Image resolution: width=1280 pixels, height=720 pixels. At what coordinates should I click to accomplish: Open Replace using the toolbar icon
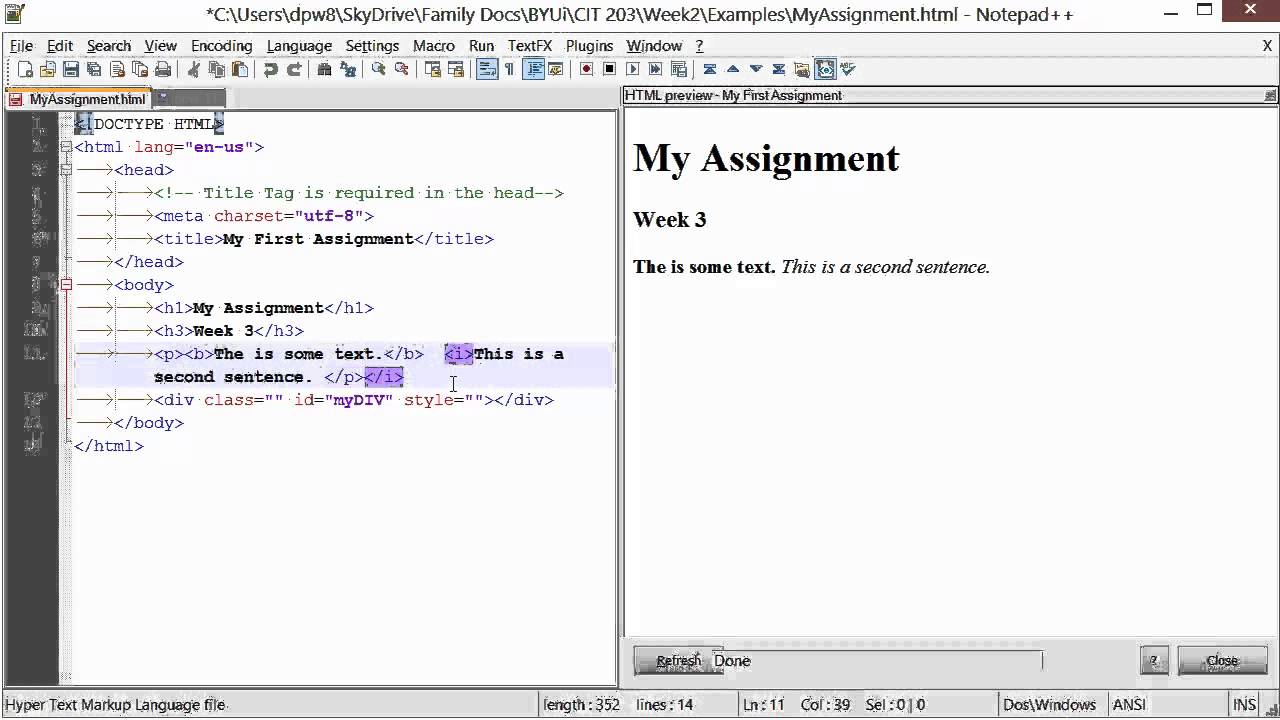[x=347, y=69]
